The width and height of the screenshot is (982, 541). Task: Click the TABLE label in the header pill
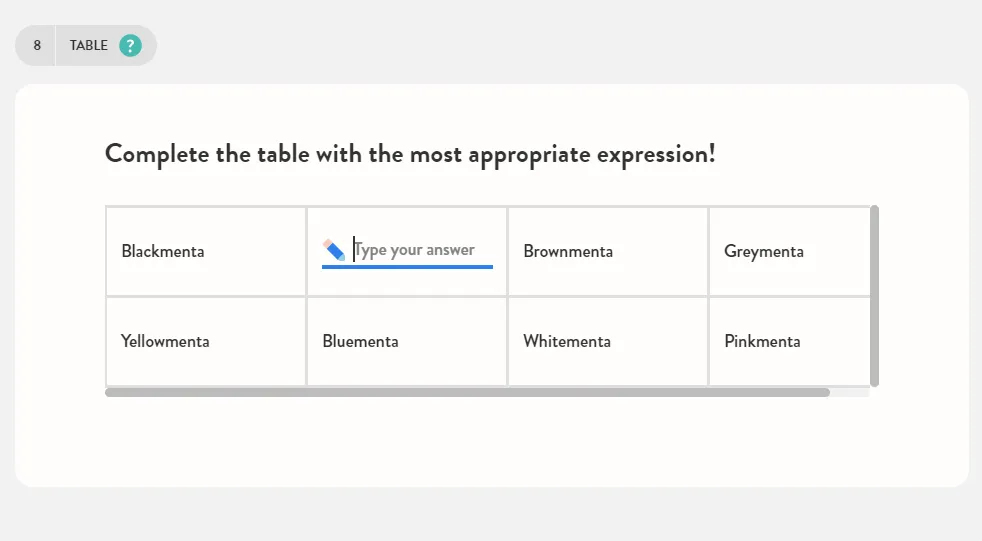[x=88, y=45]
